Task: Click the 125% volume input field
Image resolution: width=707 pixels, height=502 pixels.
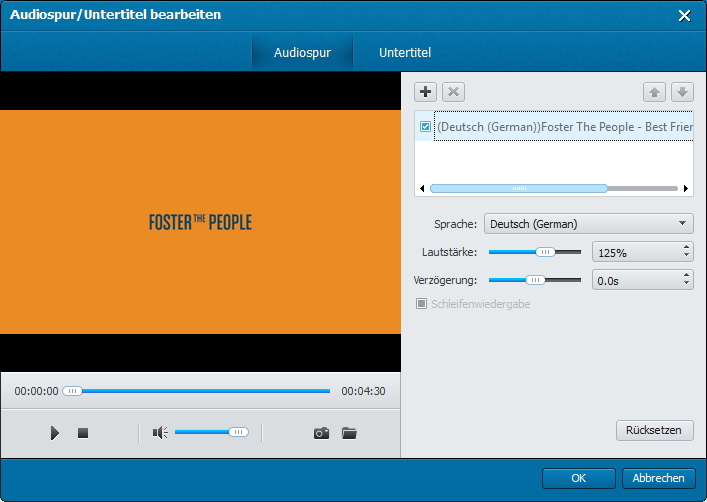Action: click(637, 252)
